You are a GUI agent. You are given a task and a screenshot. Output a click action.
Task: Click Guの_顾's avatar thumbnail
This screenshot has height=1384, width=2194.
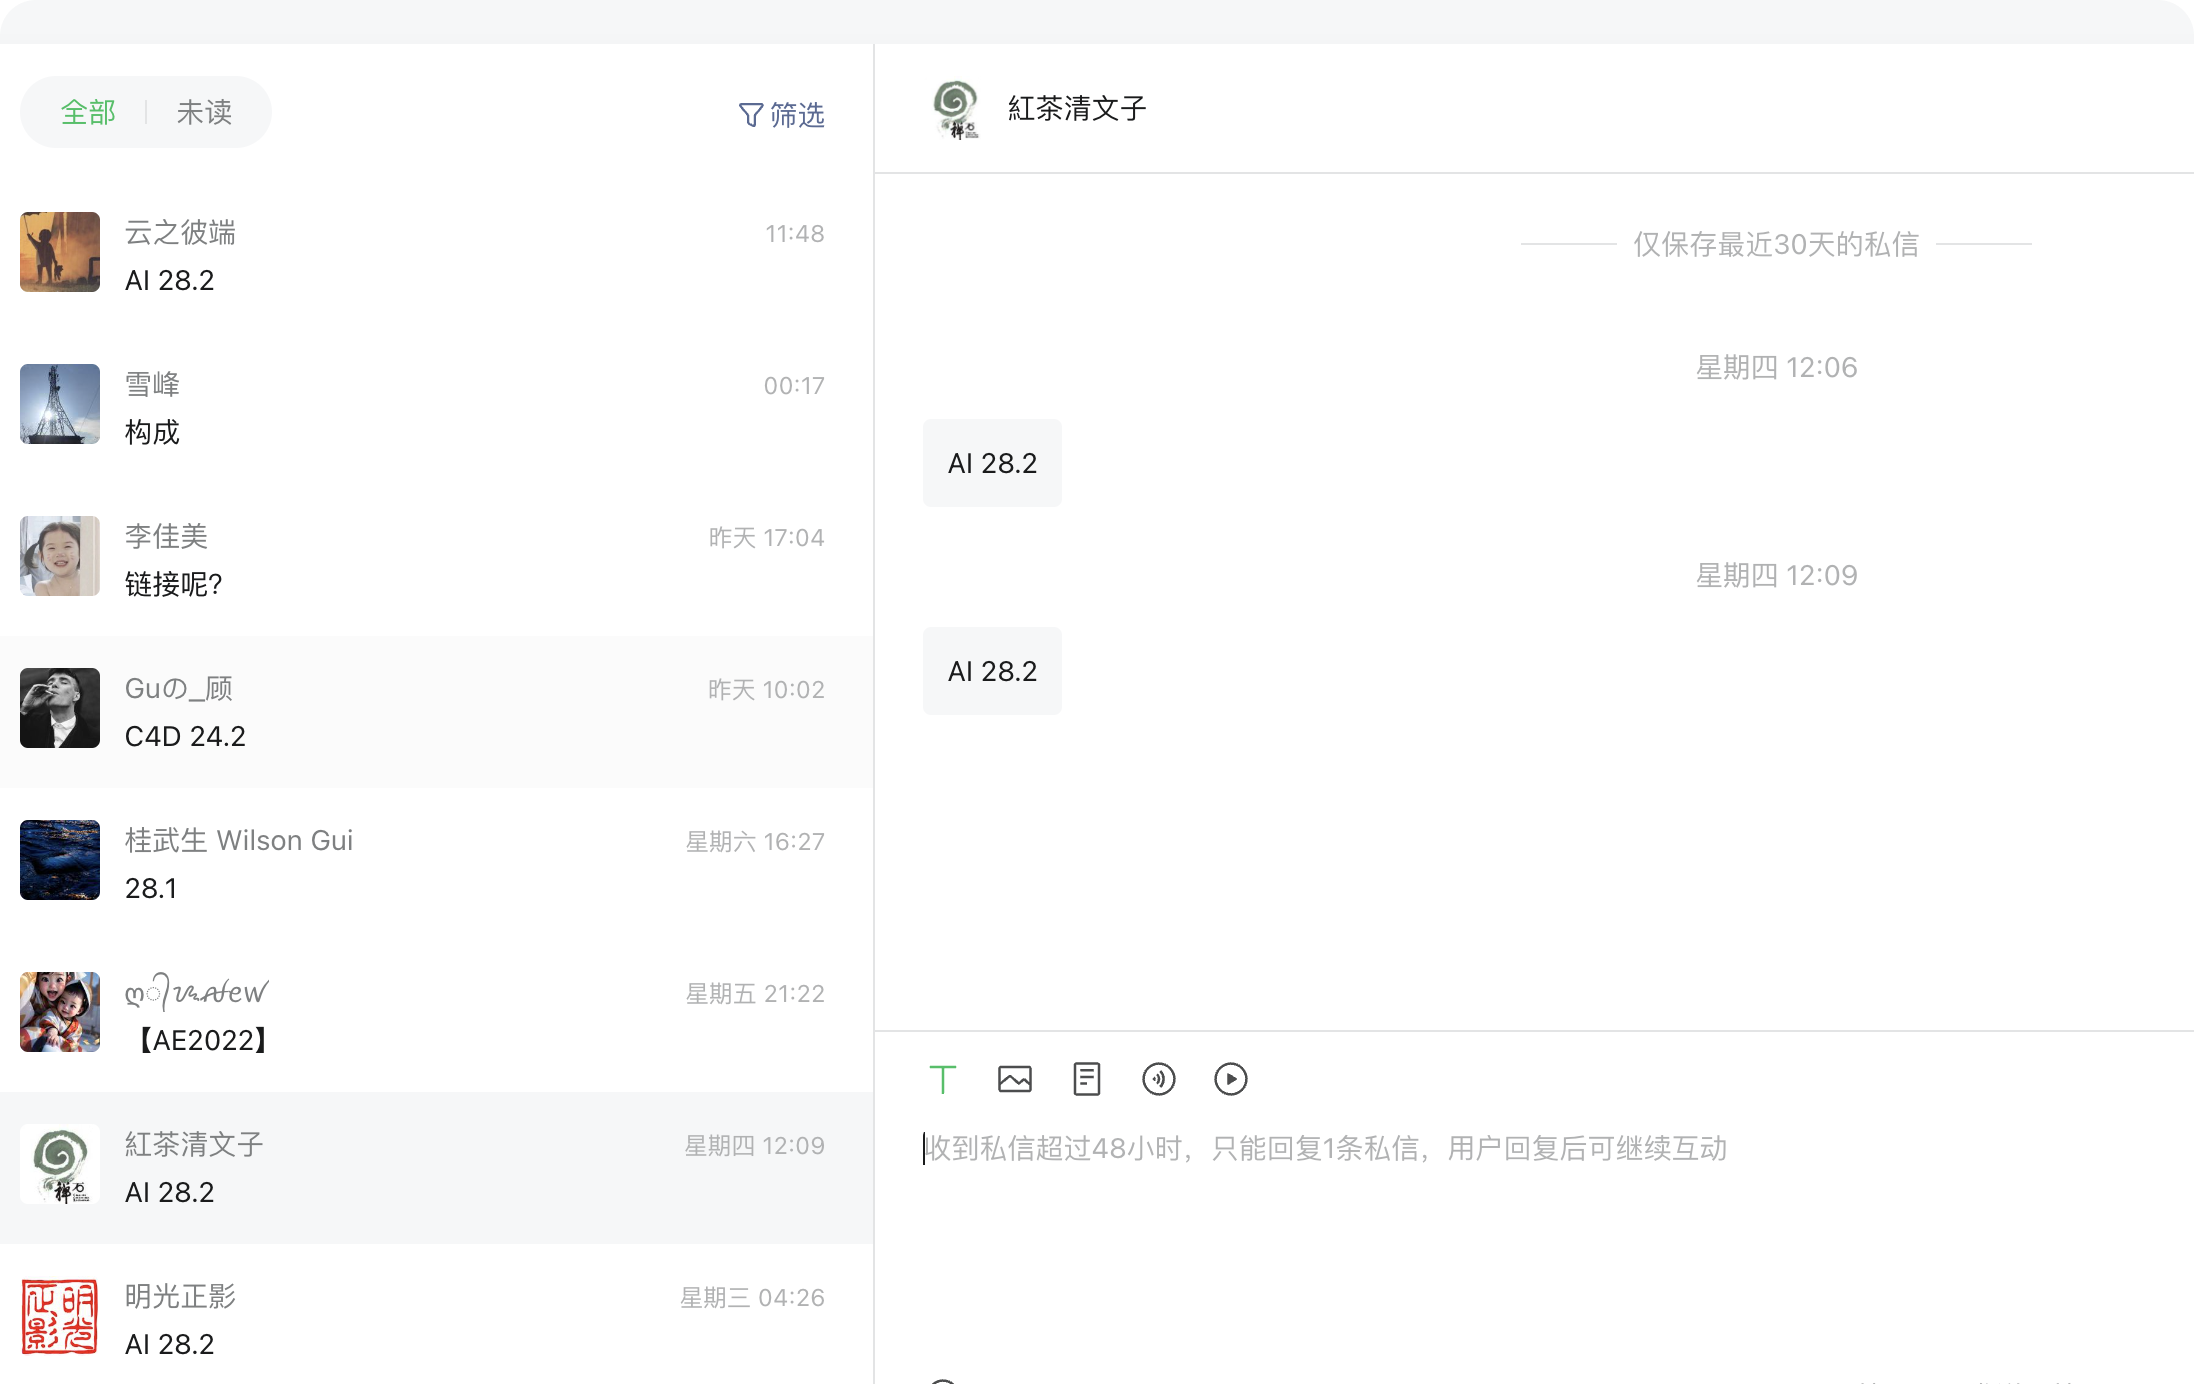(x=60, y=708)
